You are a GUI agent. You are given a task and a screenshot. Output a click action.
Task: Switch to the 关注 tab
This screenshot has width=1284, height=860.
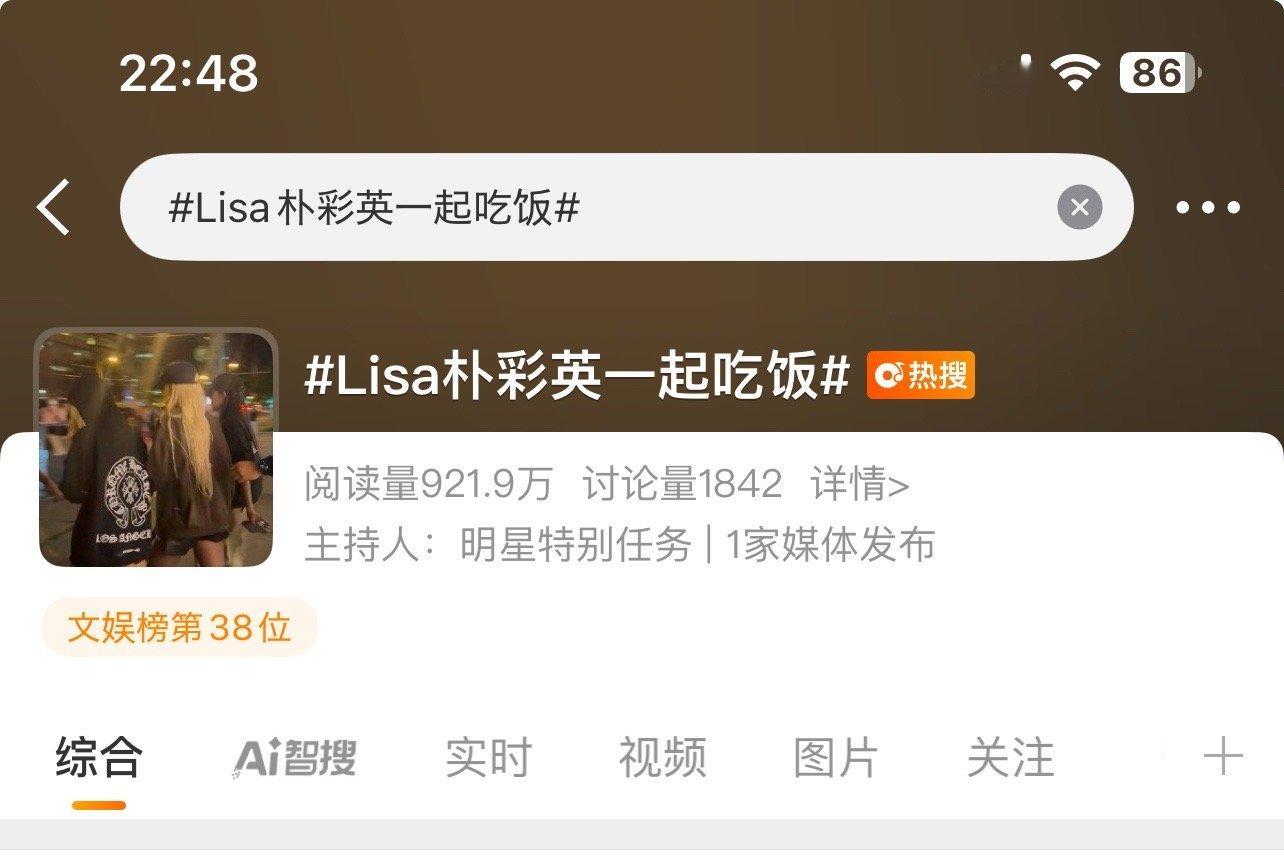(x=1010, y=758)
